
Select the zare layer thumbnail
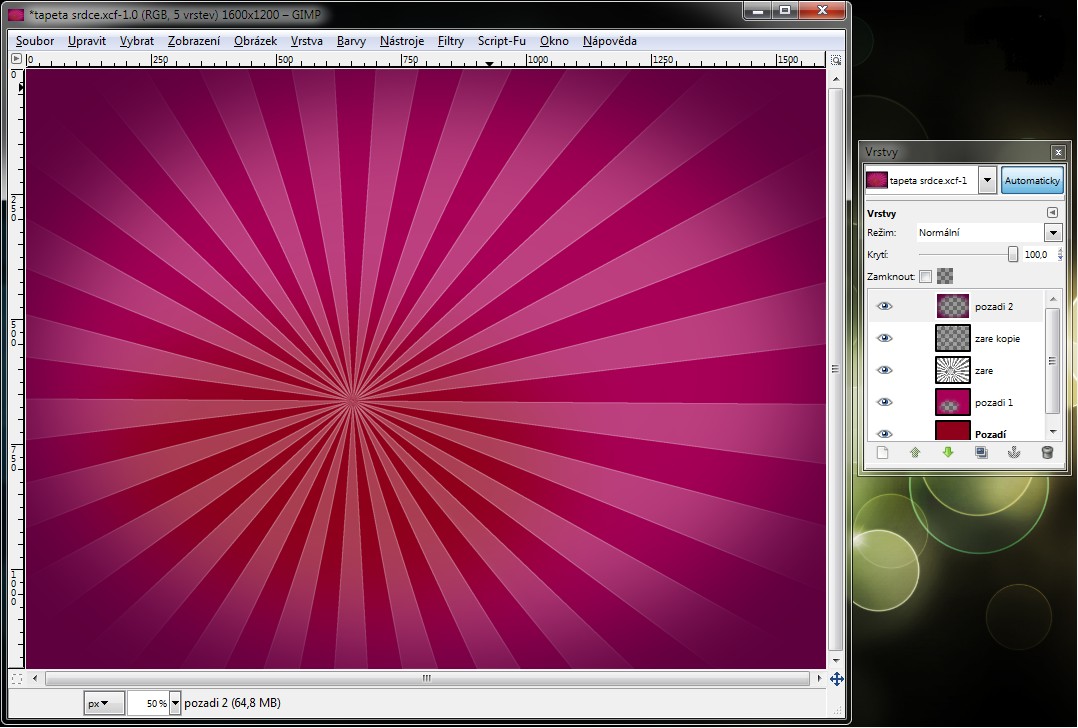pyautogui.click(x=953, y=370)
